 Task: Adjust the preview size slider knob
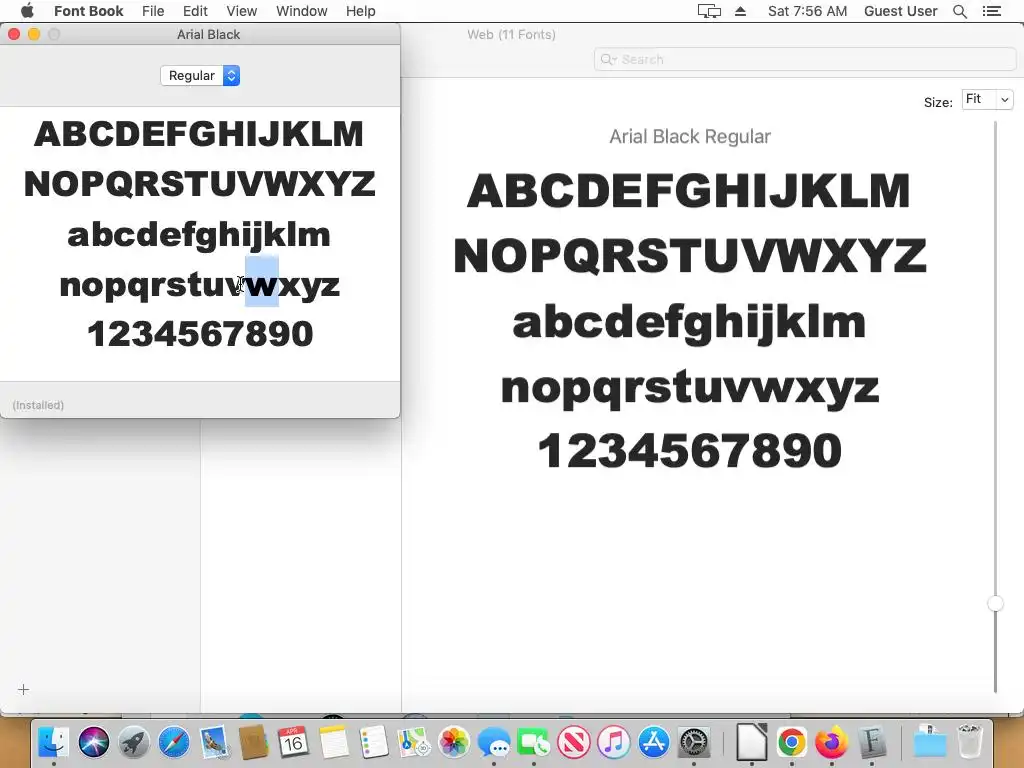coord(995,603)
